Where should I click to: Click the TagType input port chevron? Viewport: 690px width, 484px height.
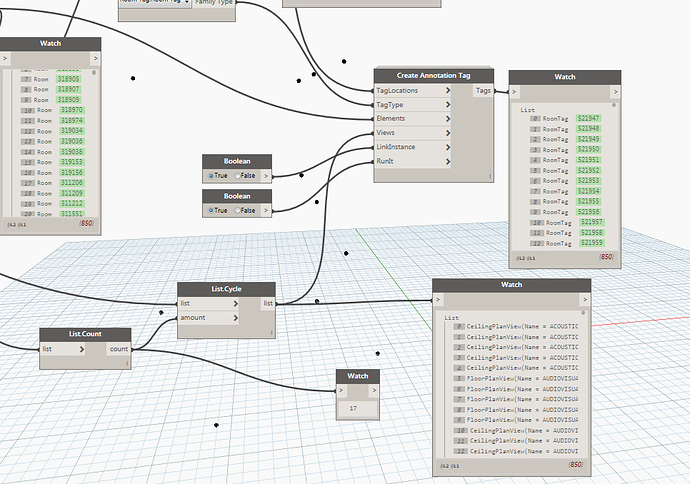[x=448, y=105]
